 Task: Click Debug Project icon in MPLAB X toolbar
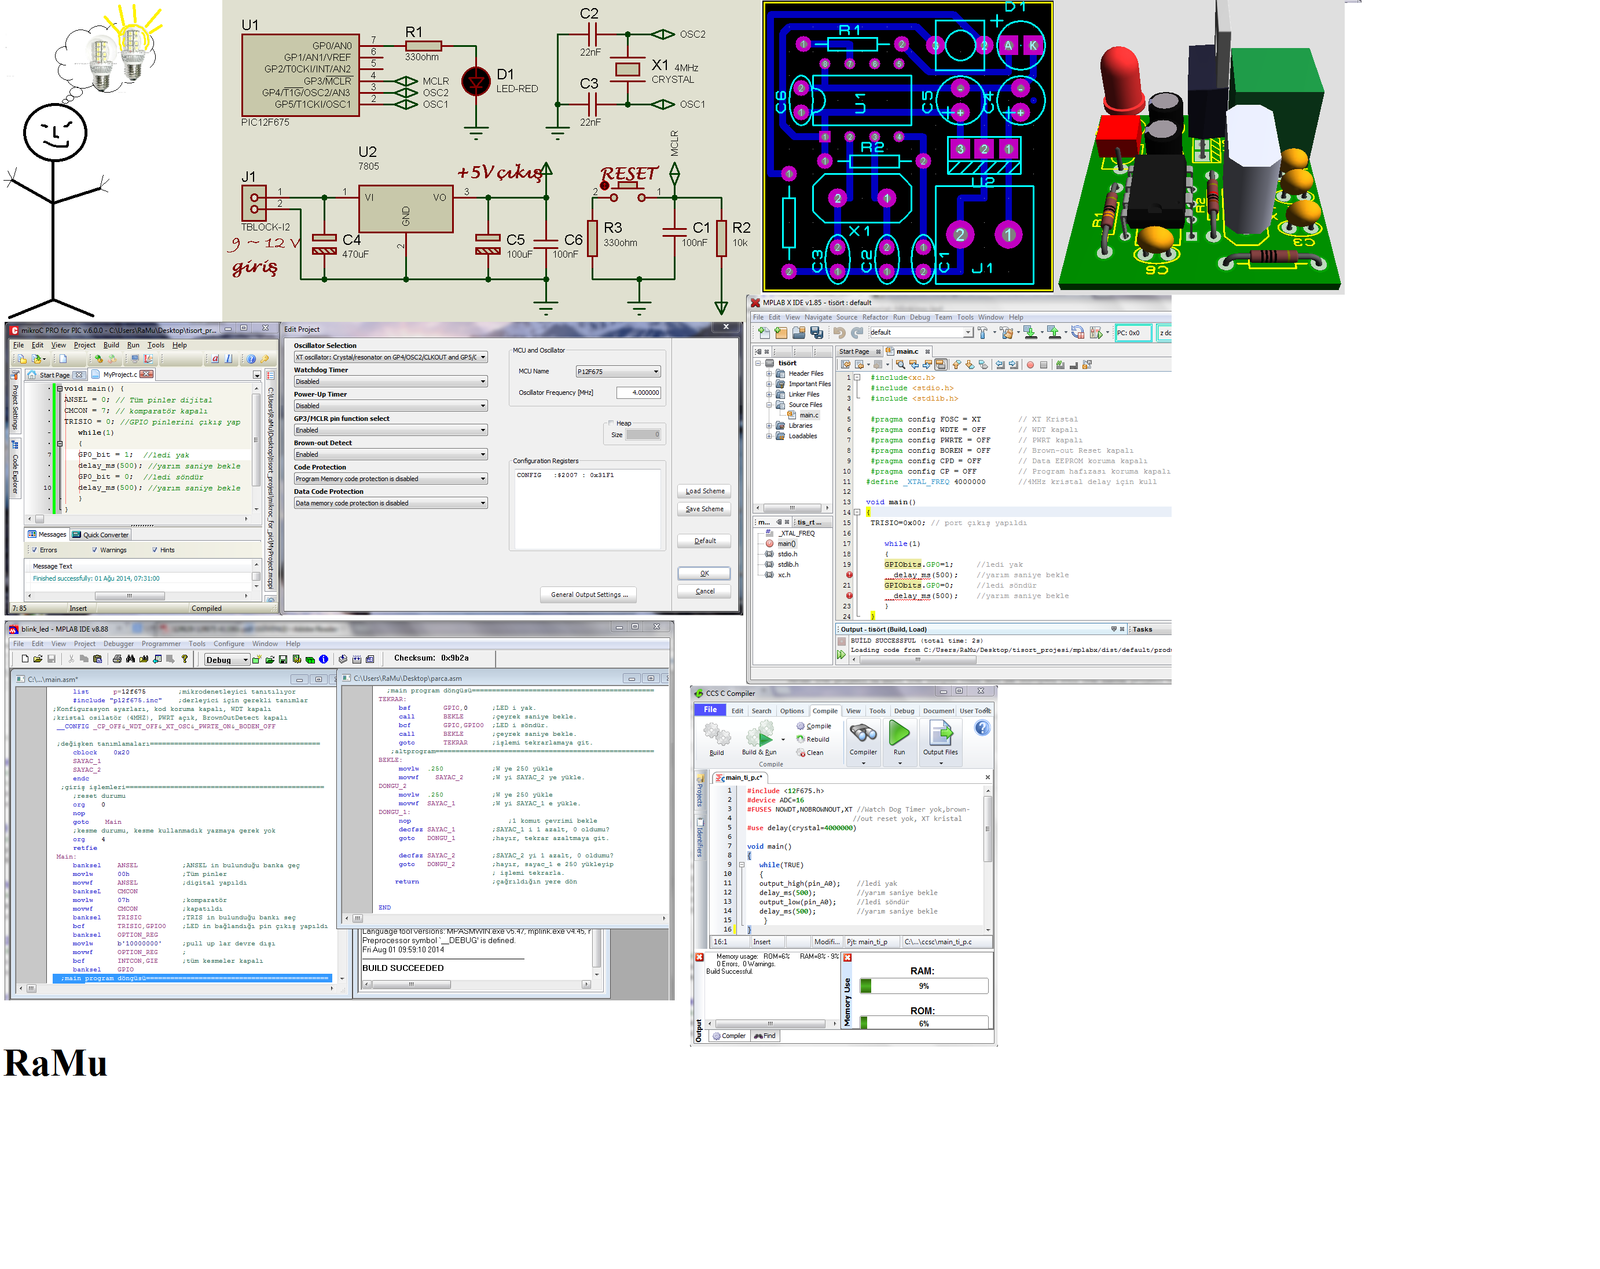(1097, 333)
